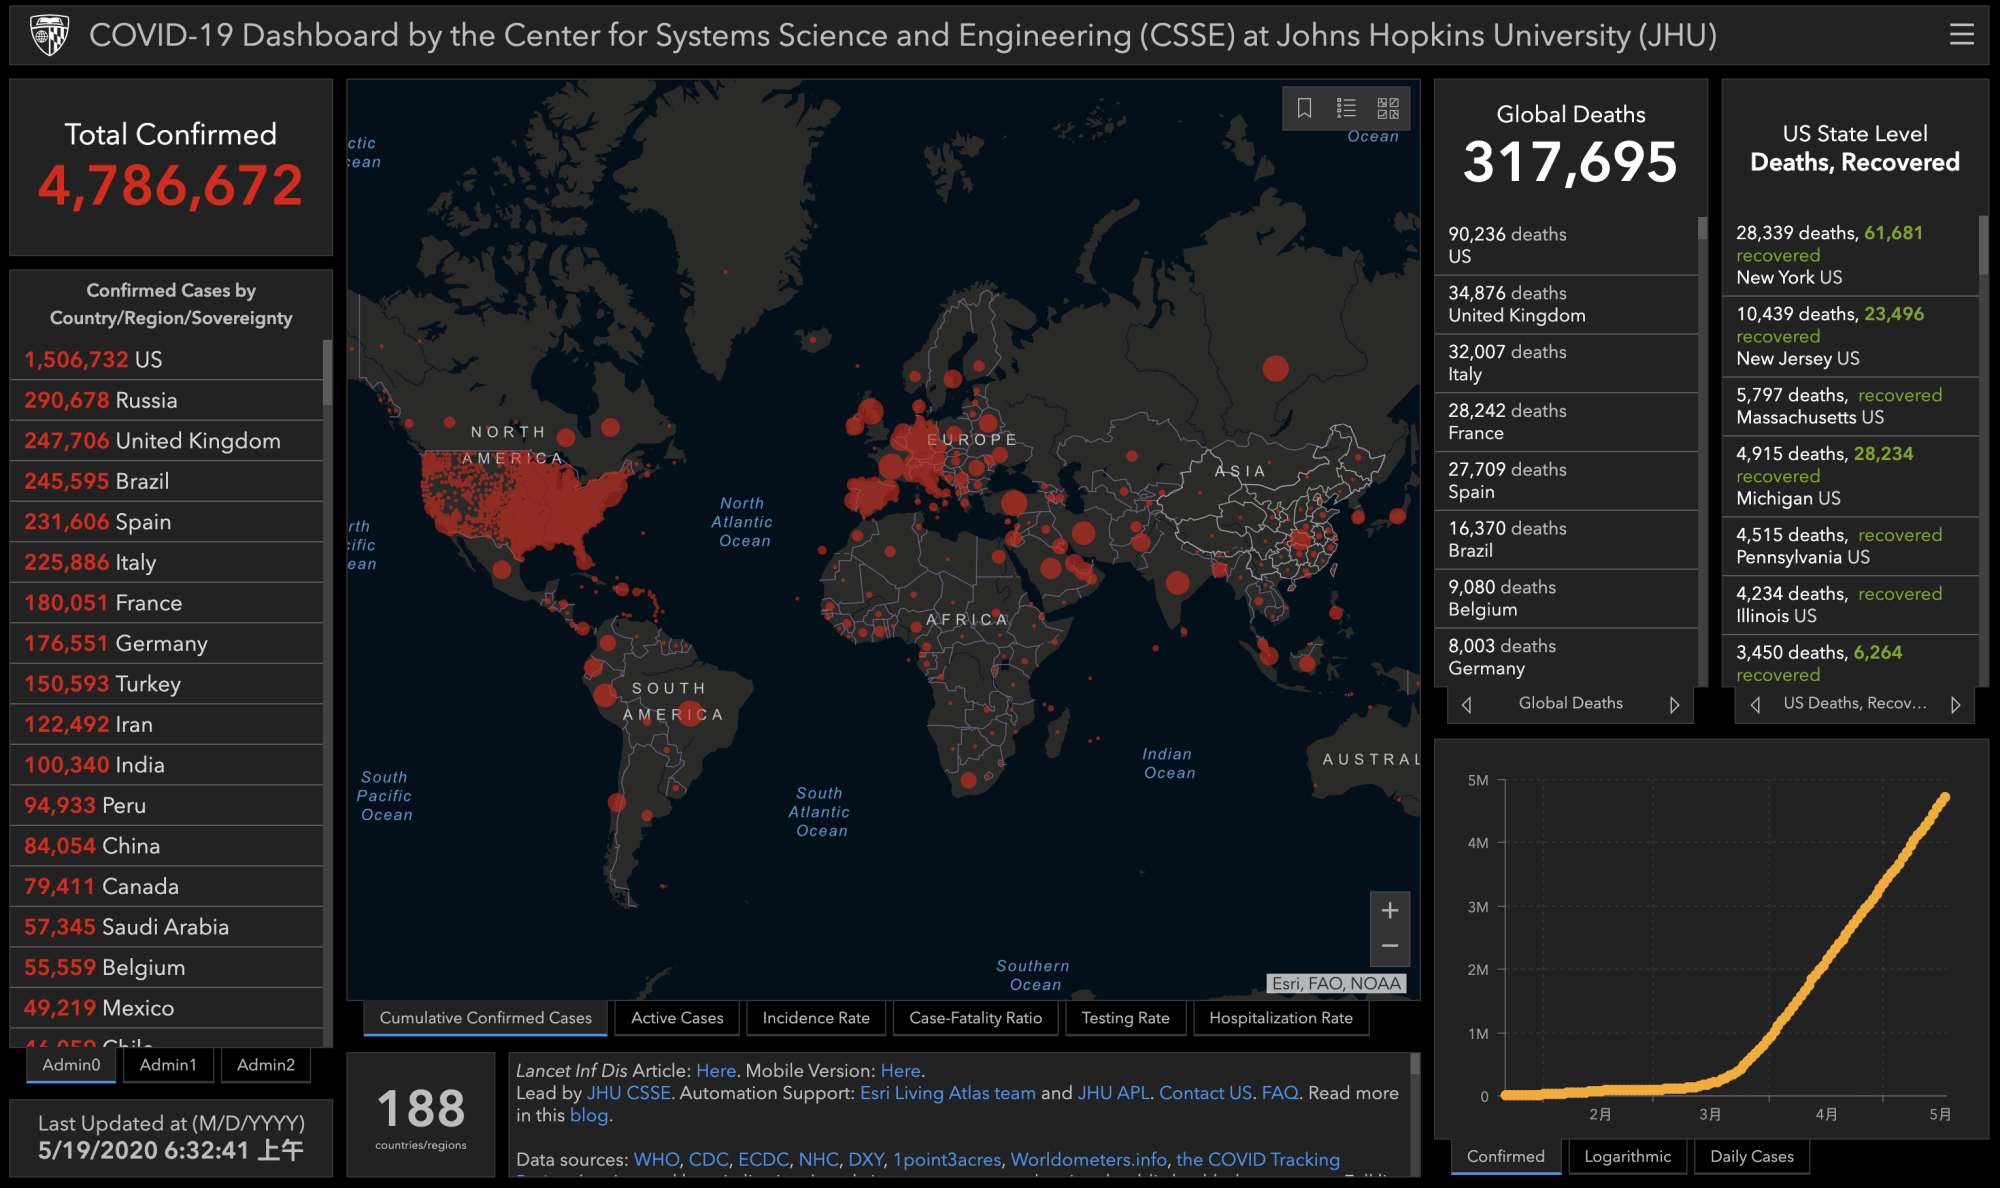2000x1188 pixels.
Task: Click the Johns Hopkins shield logo
Action: point(50,35)
